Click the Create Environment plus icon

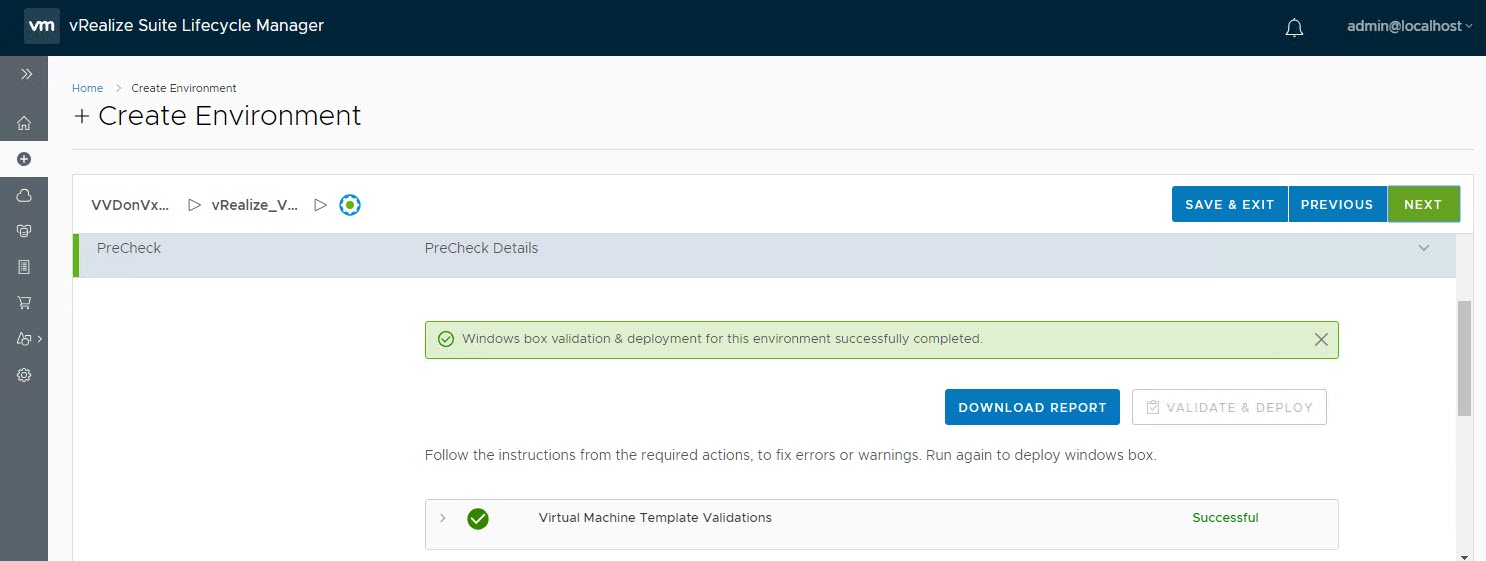[x=24, y=159]
